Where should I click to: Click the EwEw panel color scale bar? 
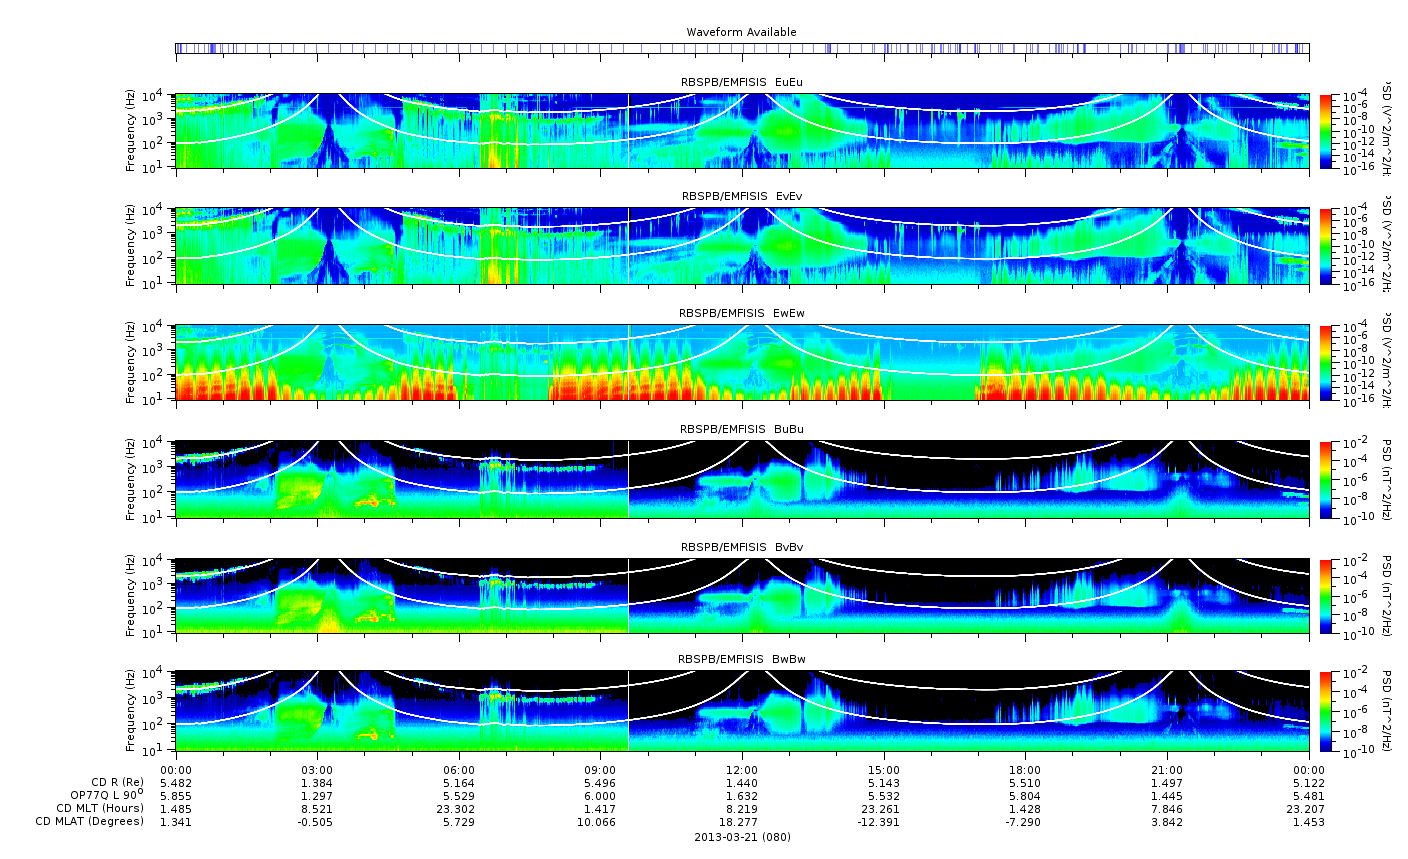(1326, 363)
